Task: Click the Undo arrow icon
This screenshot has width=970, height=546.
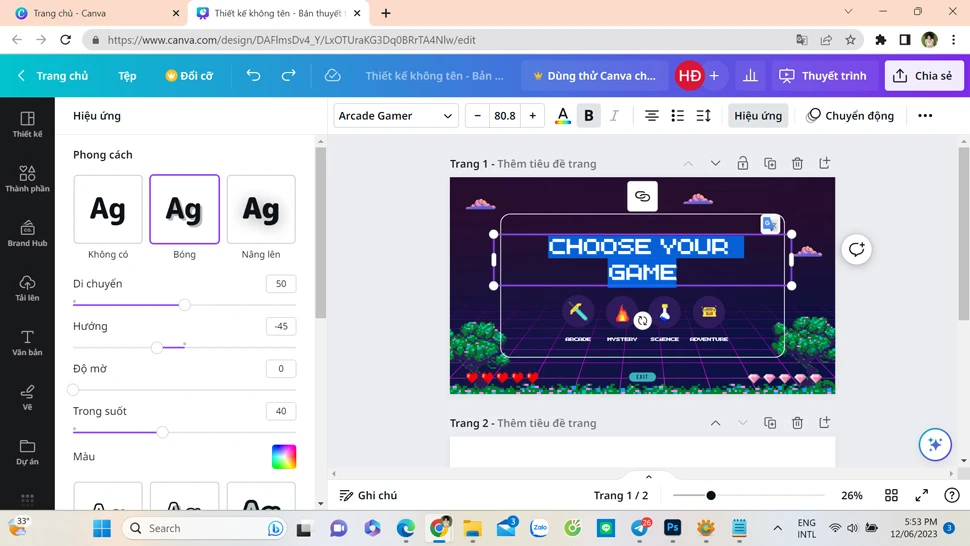Action: tap(254, 76)
